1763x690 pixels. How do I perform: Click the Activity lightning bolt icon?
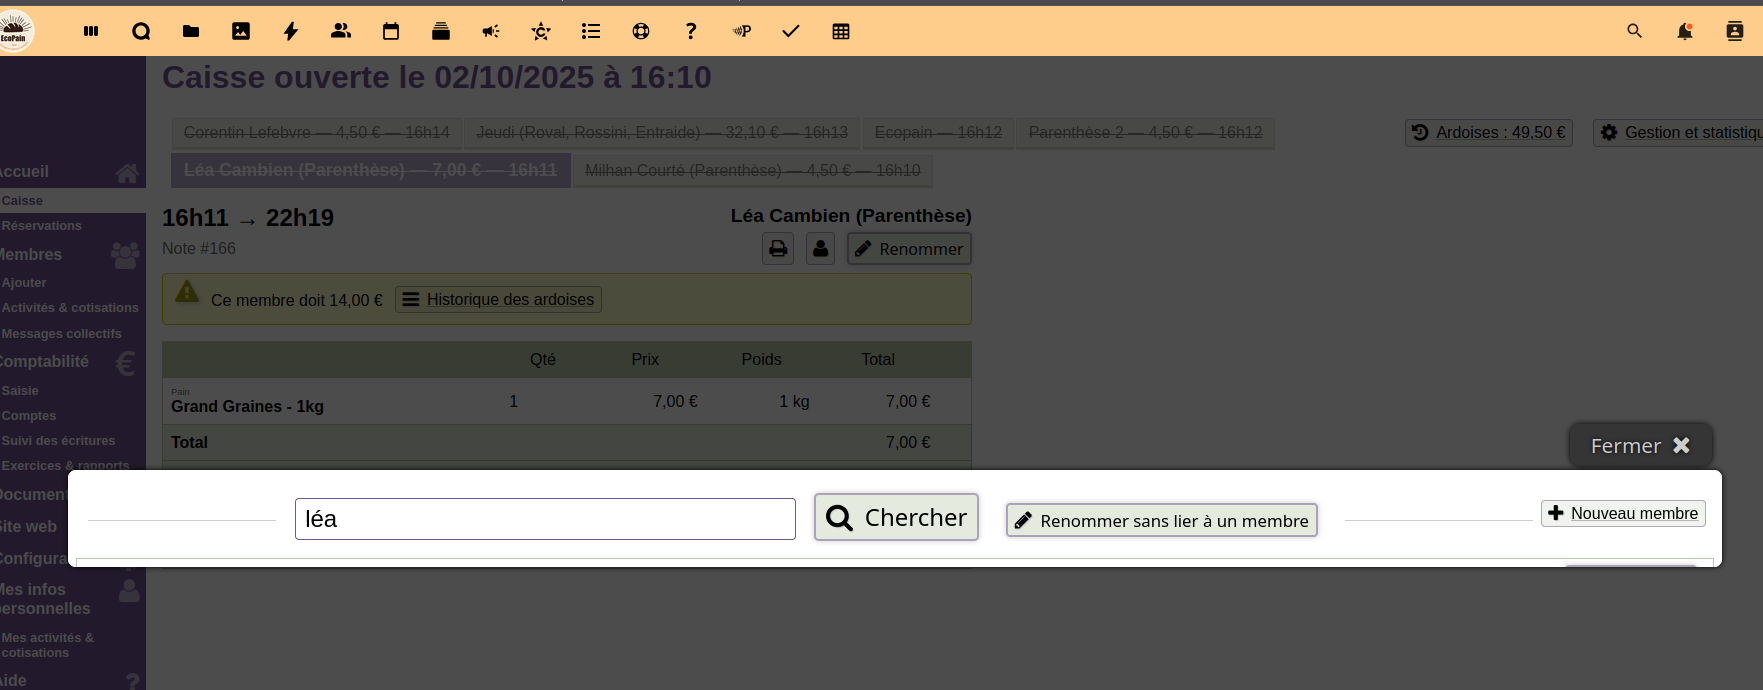point(291,31)
